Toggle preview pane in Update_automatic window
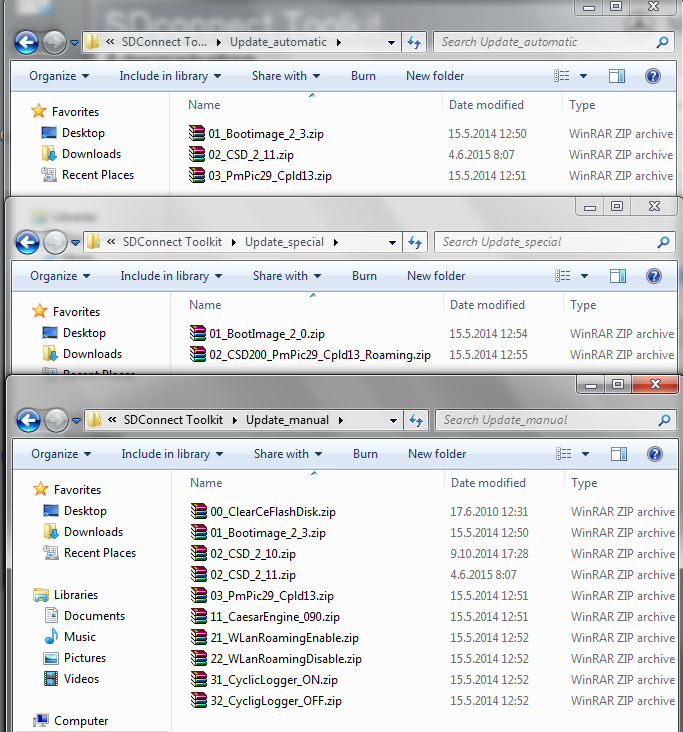The height and width of the screenshot is (732, 683). pos(617,76)
